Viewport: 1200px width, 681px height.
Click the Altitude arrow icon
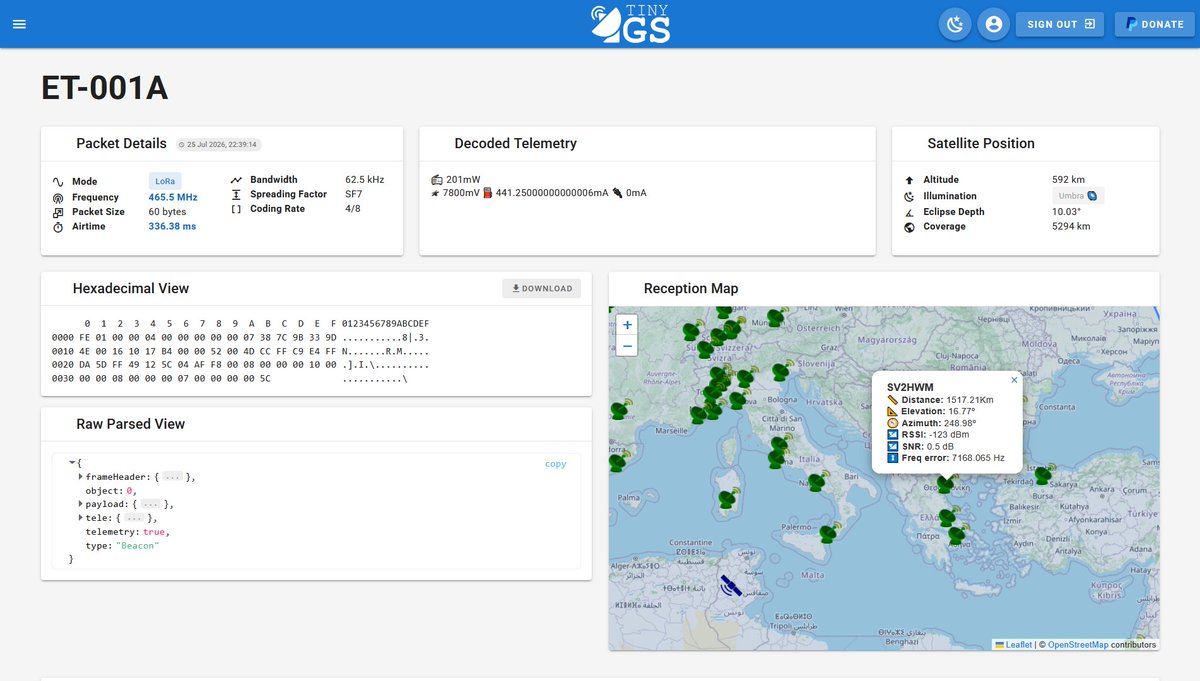pyautogui.click(x=909, y=180)
